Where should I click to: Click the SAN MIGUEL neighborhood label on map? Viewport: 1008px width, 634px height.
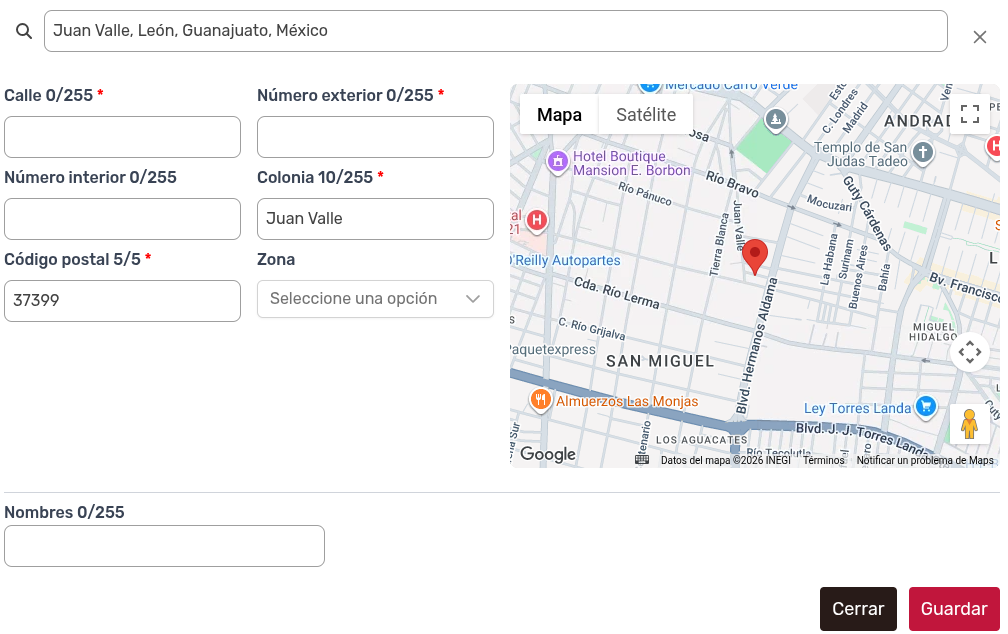point(660,361)
